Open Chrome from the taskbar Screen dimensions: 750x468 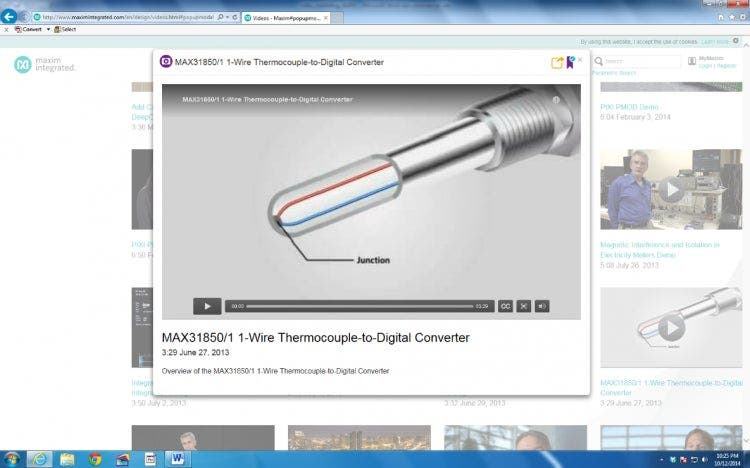[x=94, y=459]
